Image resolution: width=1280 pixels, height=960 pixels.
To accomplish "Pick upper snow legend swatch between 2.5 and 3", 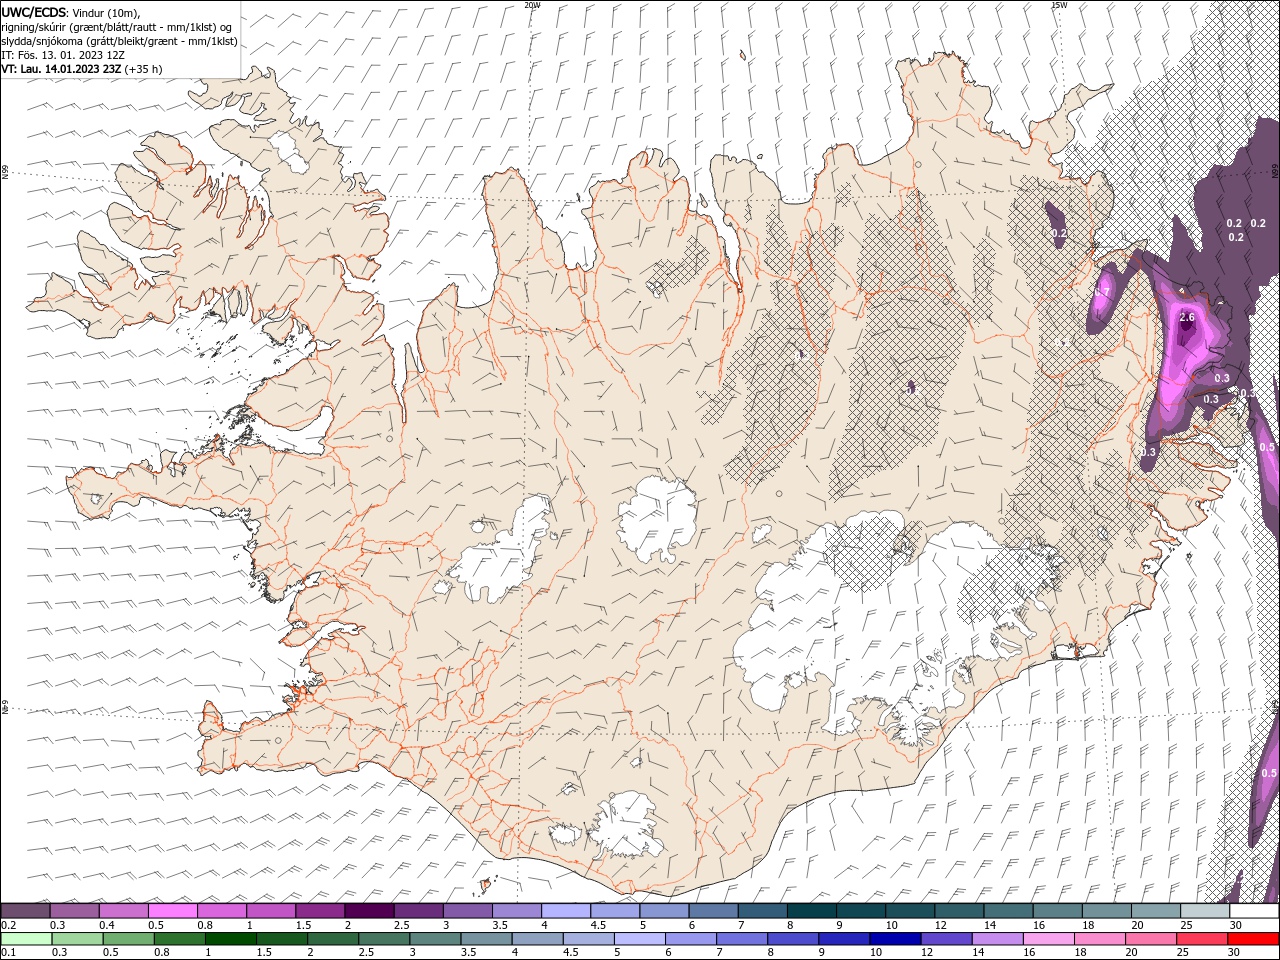I will coord(418,910).
